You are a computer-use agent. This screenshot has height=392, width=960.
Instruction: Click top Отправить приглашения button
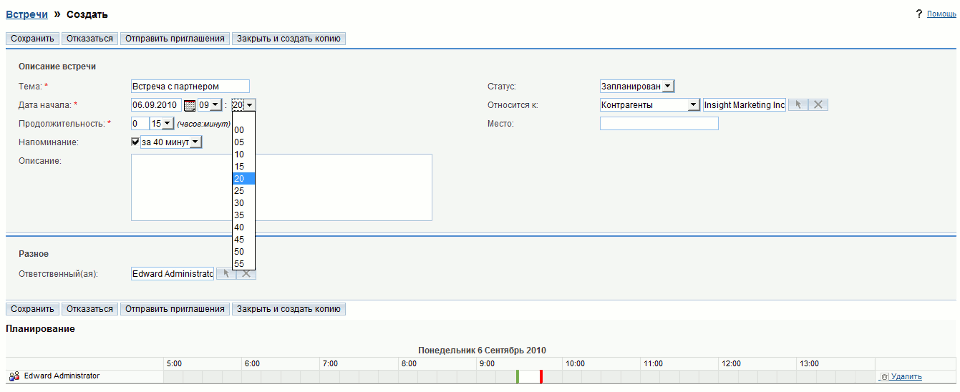tap(175, 39)
